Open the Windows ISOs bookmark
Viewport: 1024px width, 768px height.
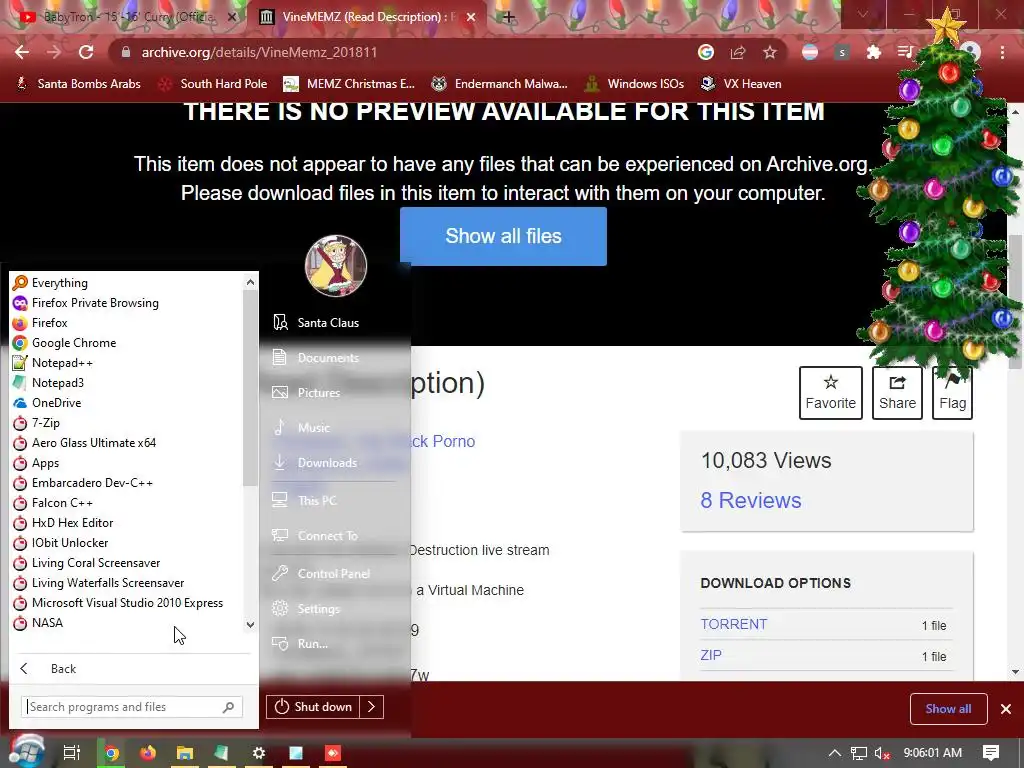point(634,84)
